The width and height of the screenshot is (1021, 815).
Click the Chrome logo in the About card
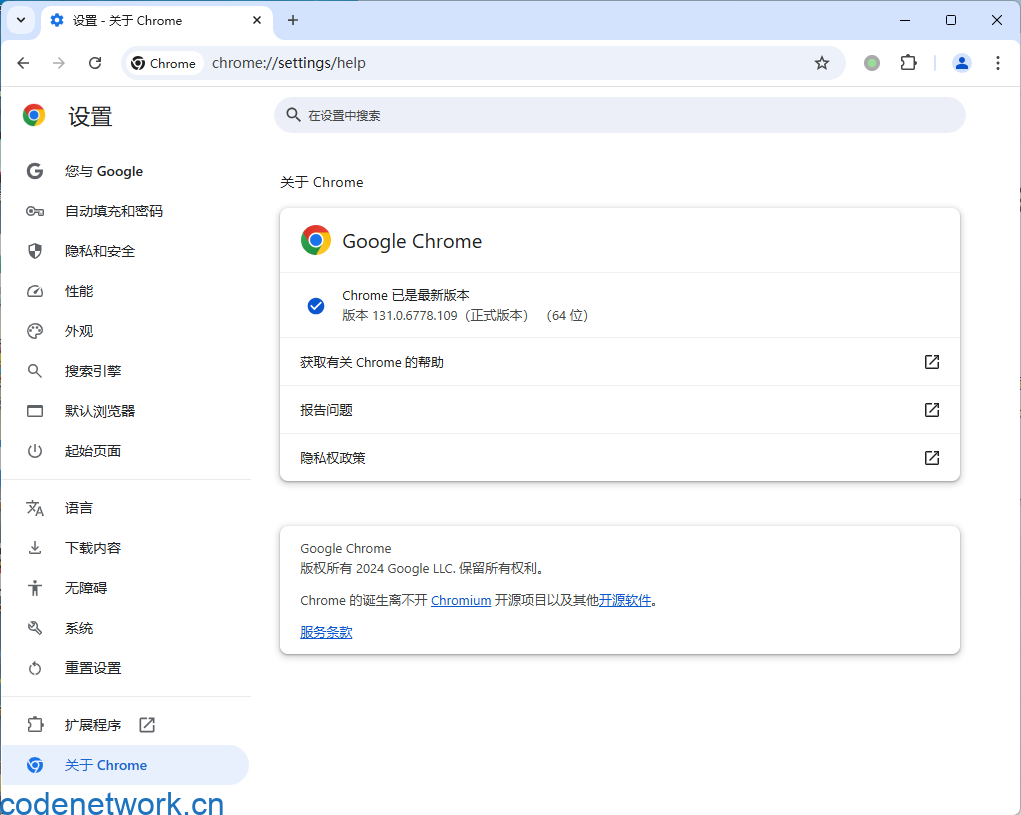click(x=316, y=240)
